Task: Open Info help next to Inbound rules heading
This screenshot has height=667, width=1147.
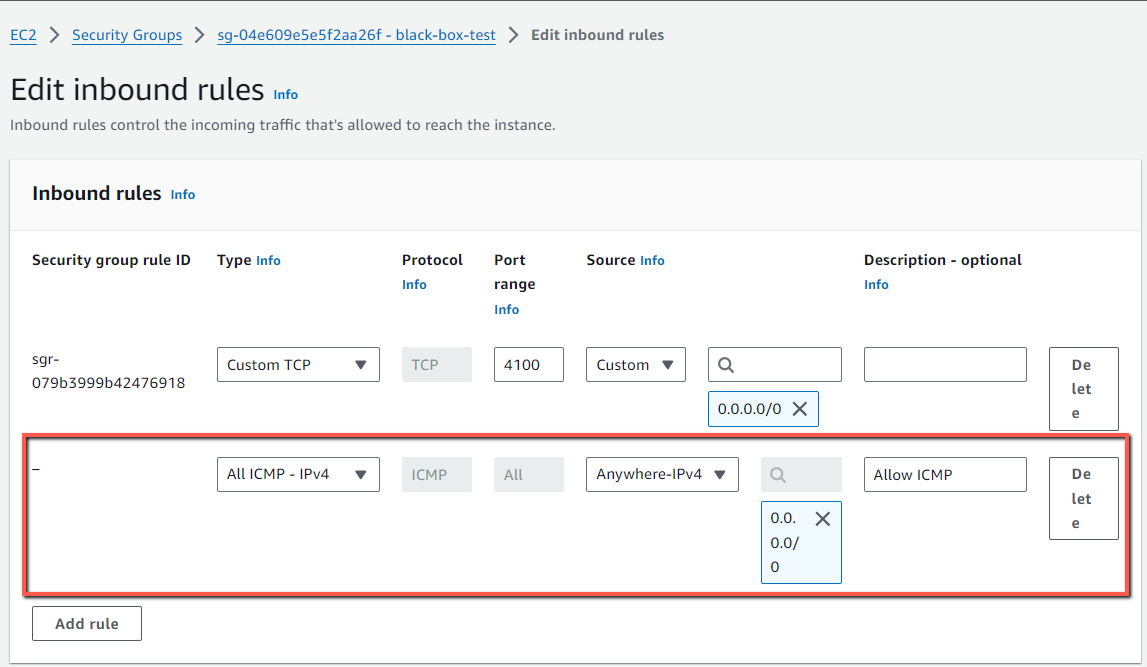Action: coord(182,194)
